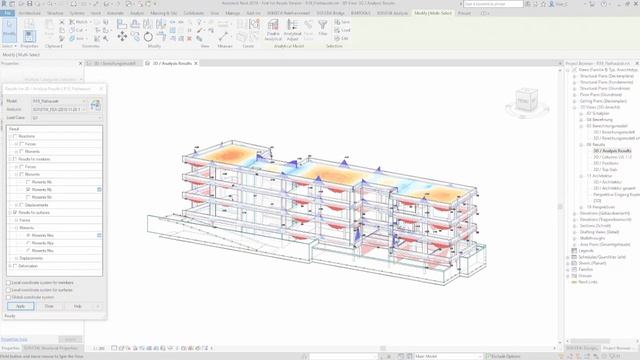Collapse the 06 Results node
The image size is (640, 360).
pyautogui.click(x=581, y=144)
